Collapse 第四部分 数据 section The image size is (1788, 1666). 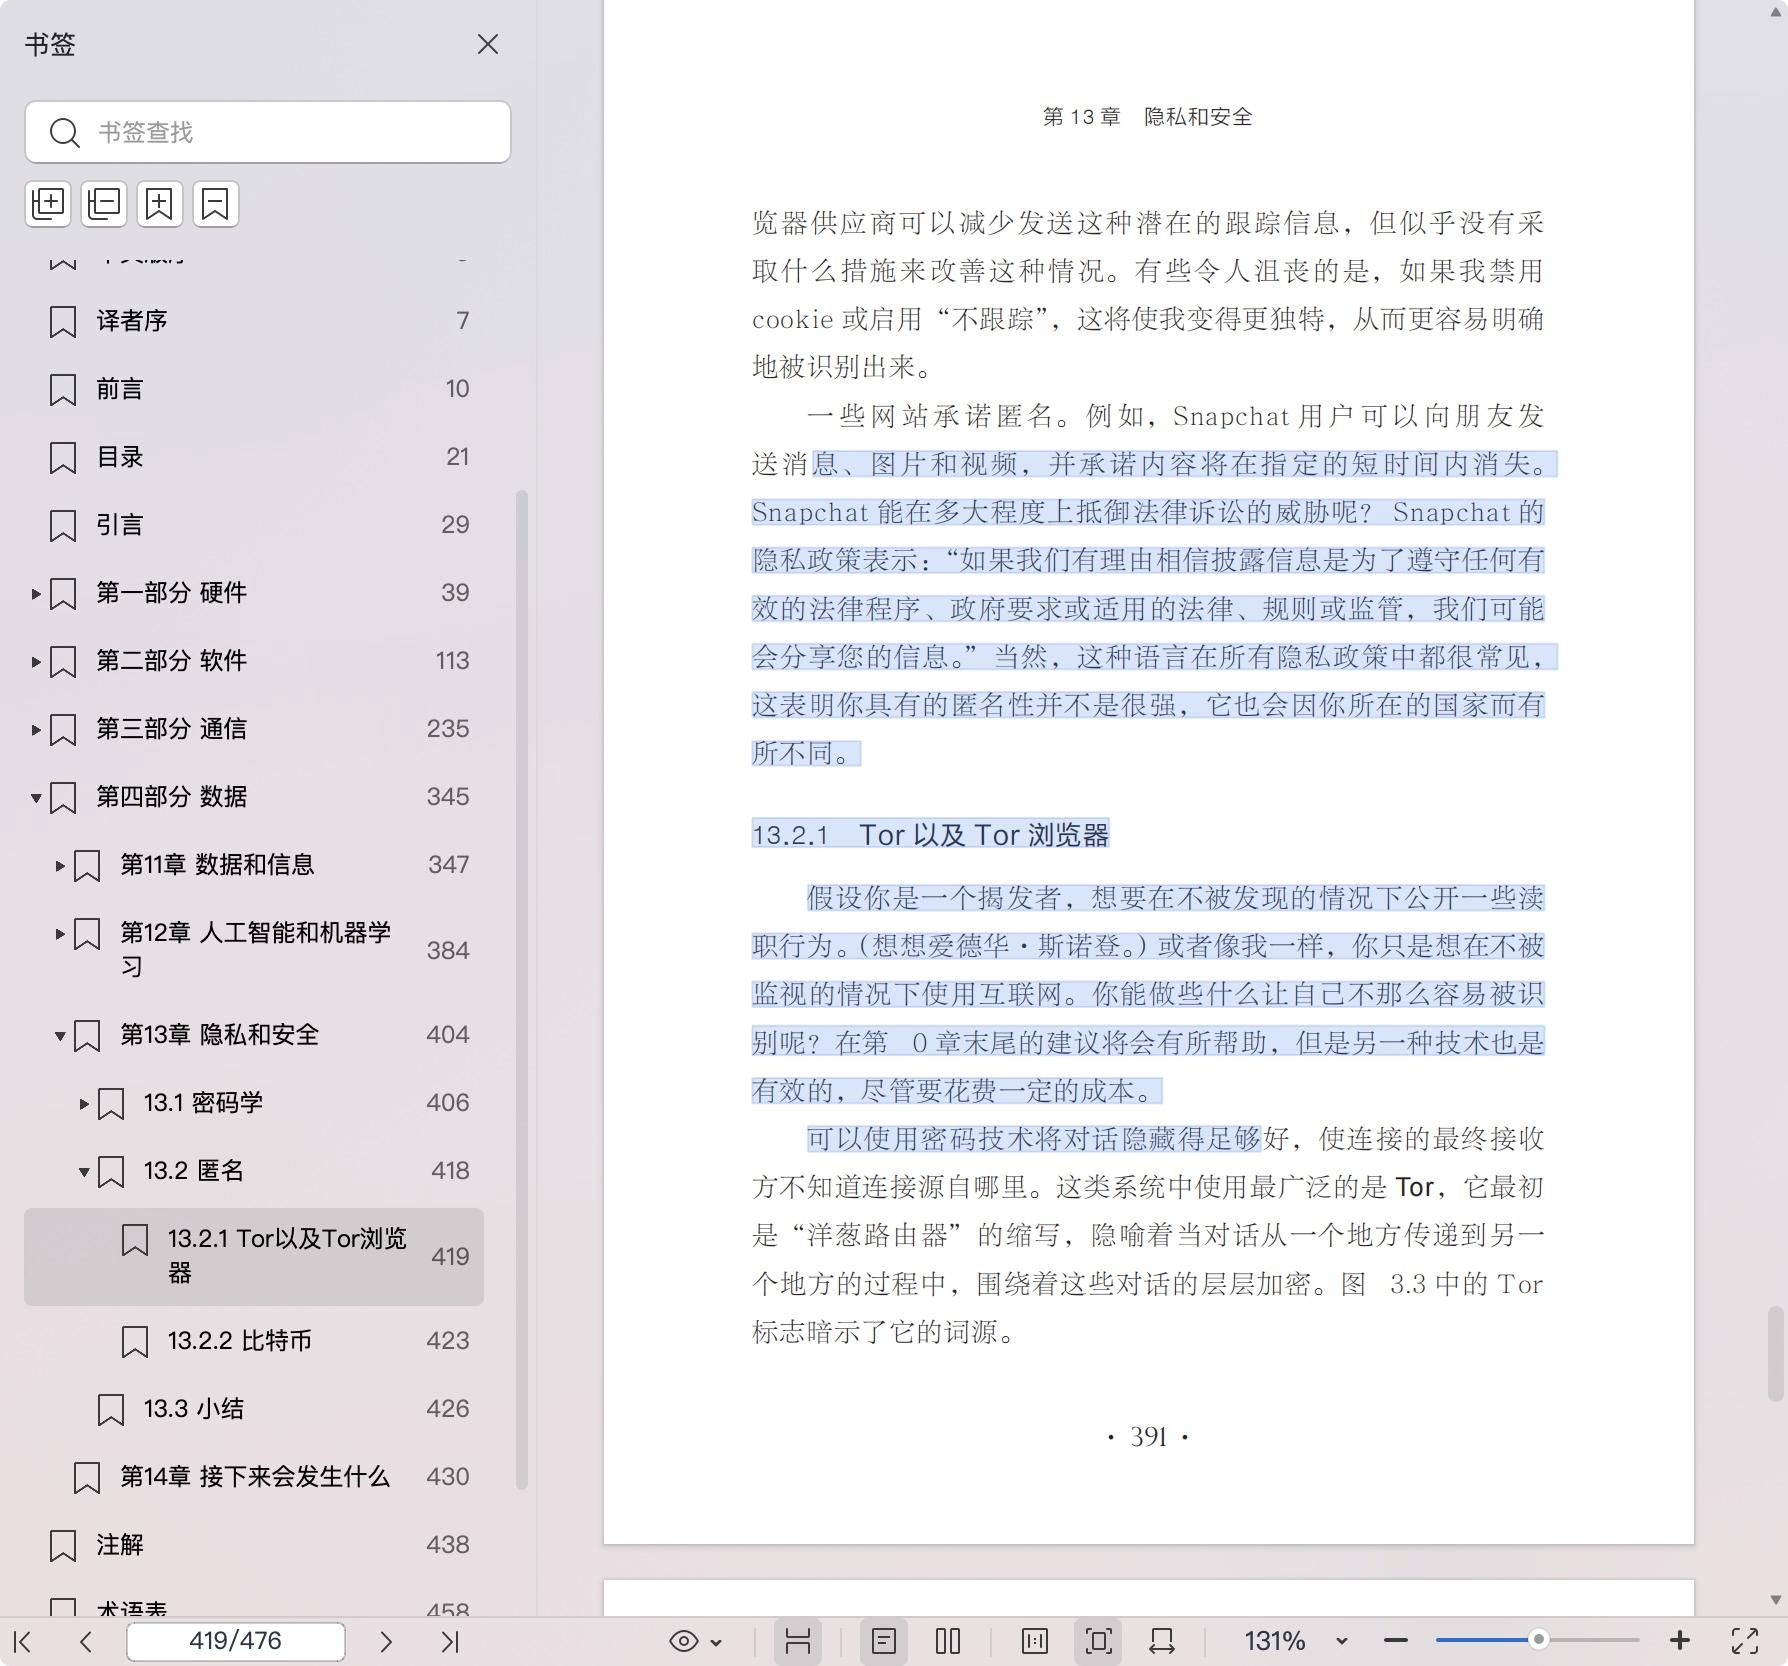point(35,798)
